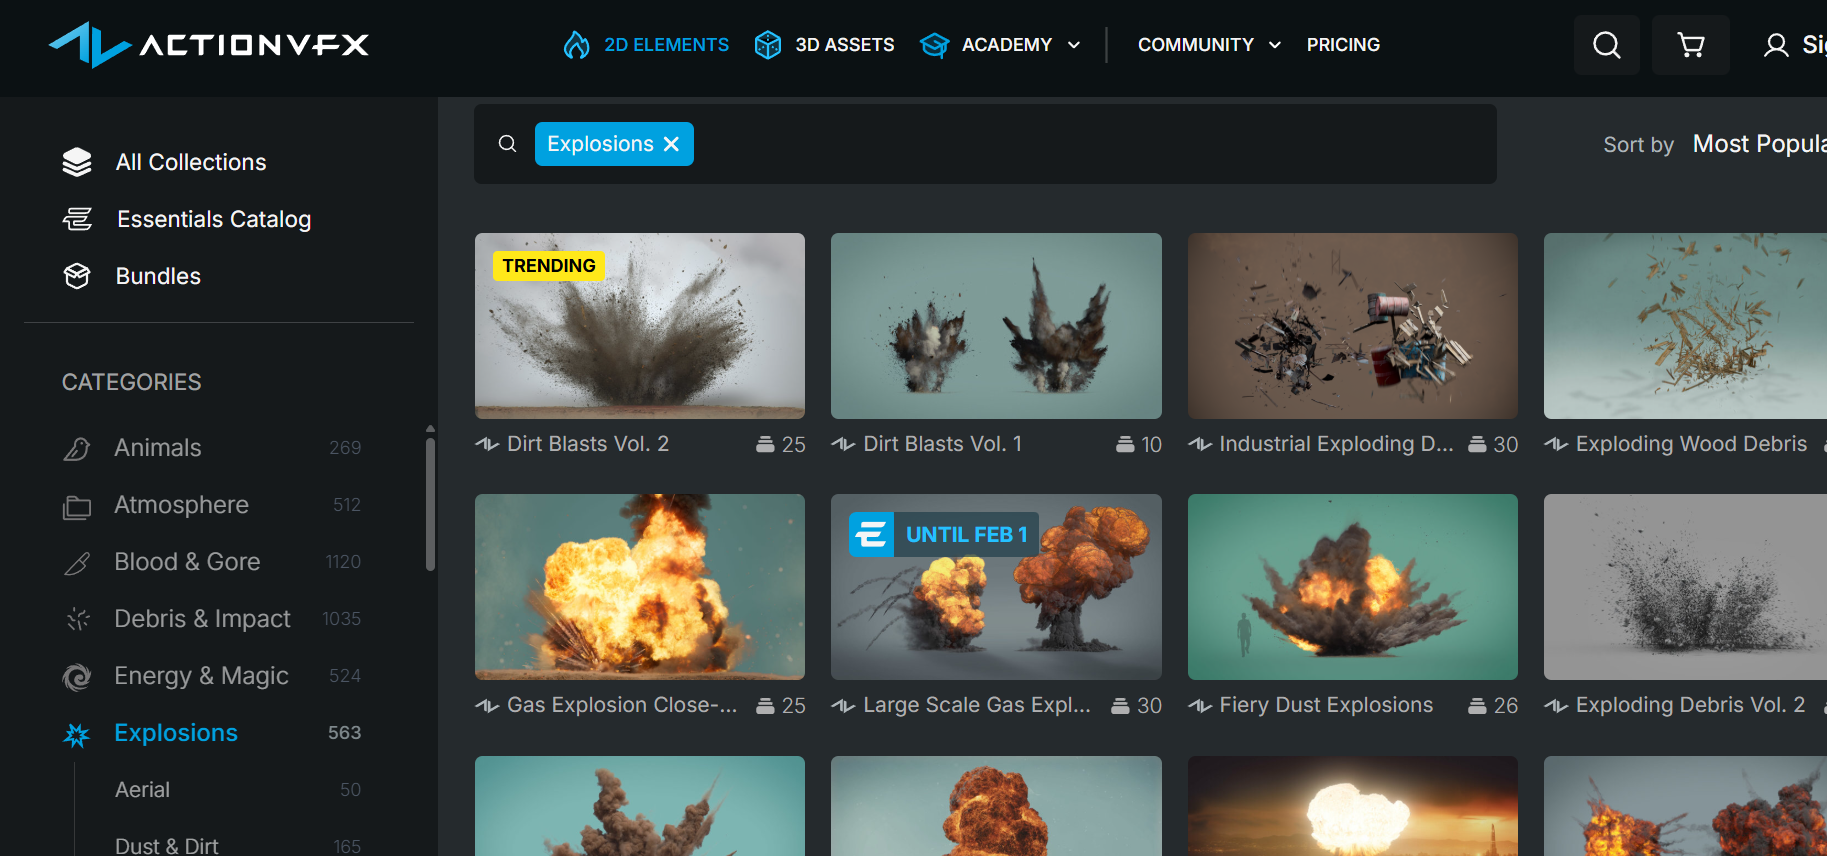This screenshot has width=1827, height=856.
Task: Click the Atmosphere category icon
Action: [x=77, y=506]
